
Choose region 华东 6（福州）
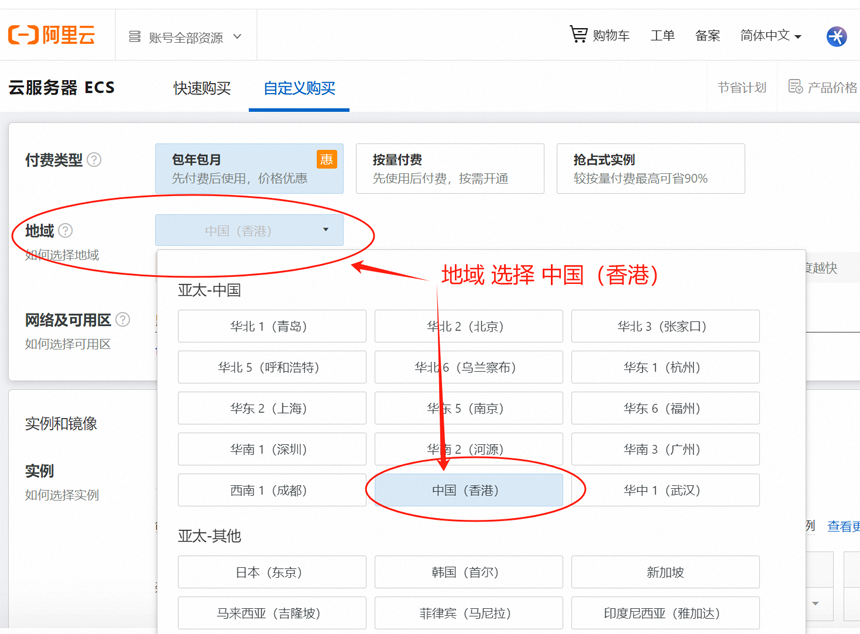tap(665, 408)
